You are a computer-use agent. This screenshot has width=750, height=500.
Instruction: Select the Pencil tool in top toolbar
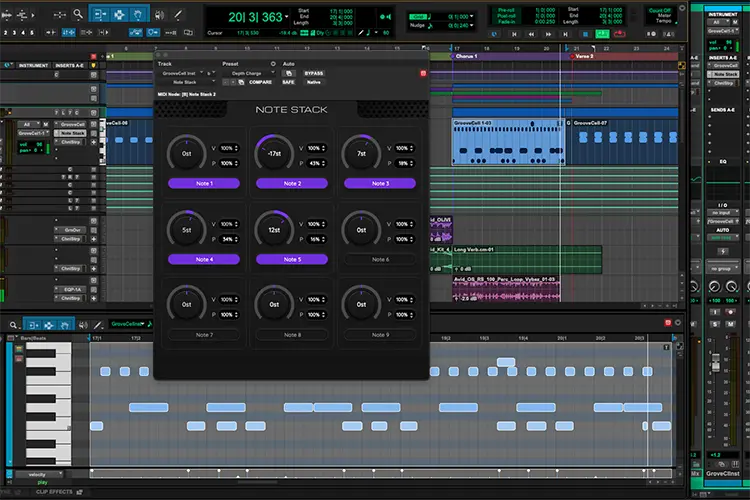(x=177, y=15)
